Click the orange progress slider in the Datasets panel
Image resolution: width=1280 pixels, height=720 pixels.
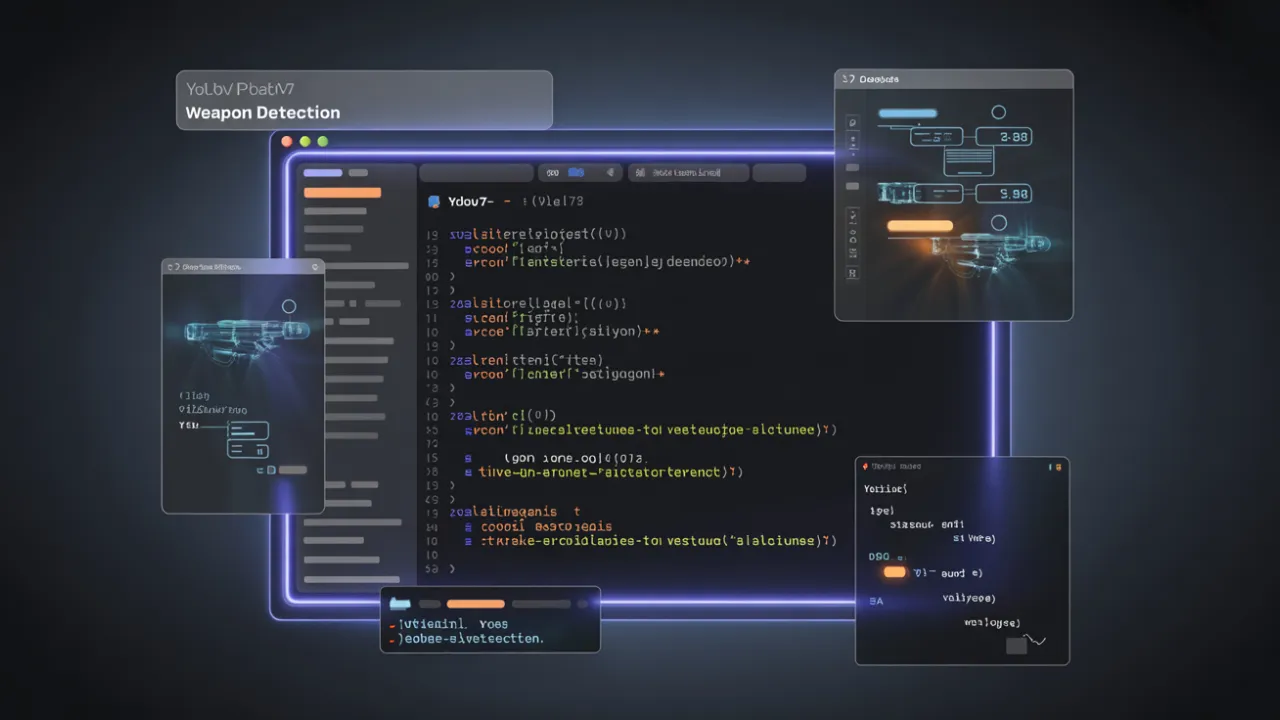click(920, 225)
